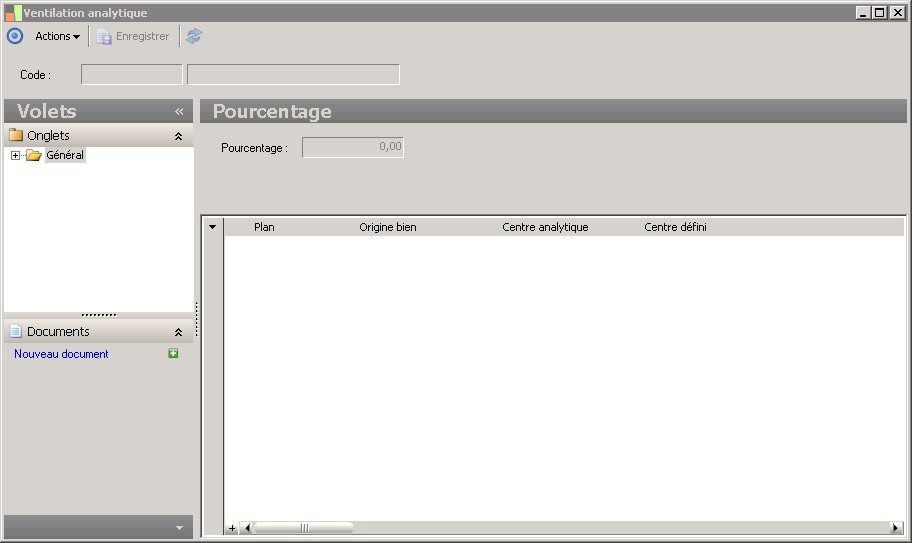Click the wide Code description field
The height and width of the screenshot is (543, 912).
[x=293, y=74]
